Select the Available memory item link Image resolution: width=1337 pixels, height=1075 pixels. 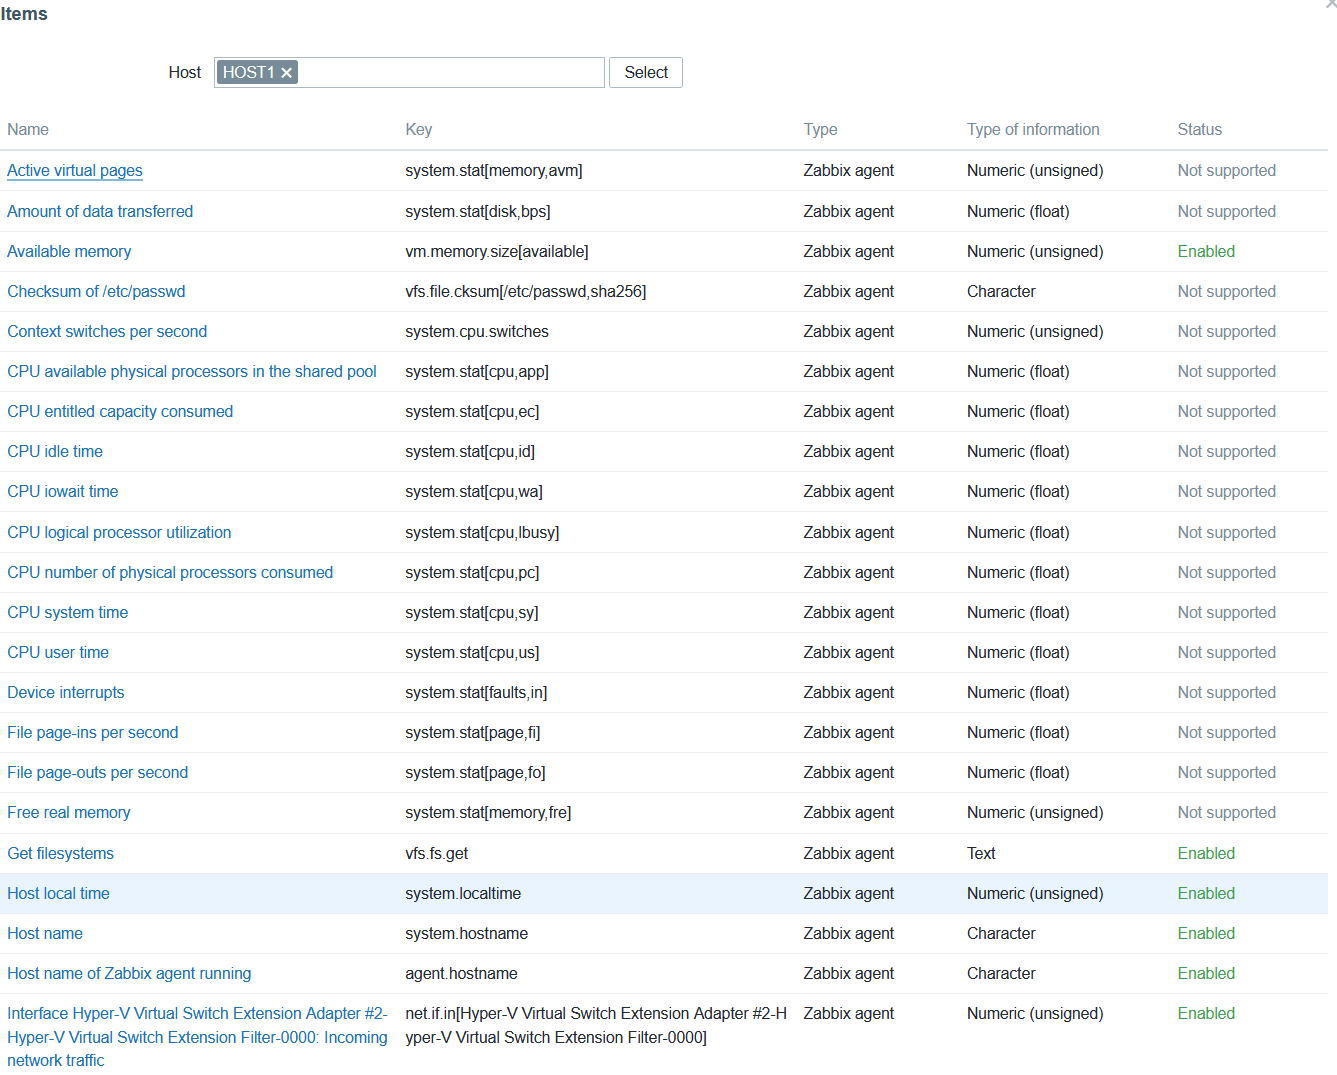click(x=69, y=252)
